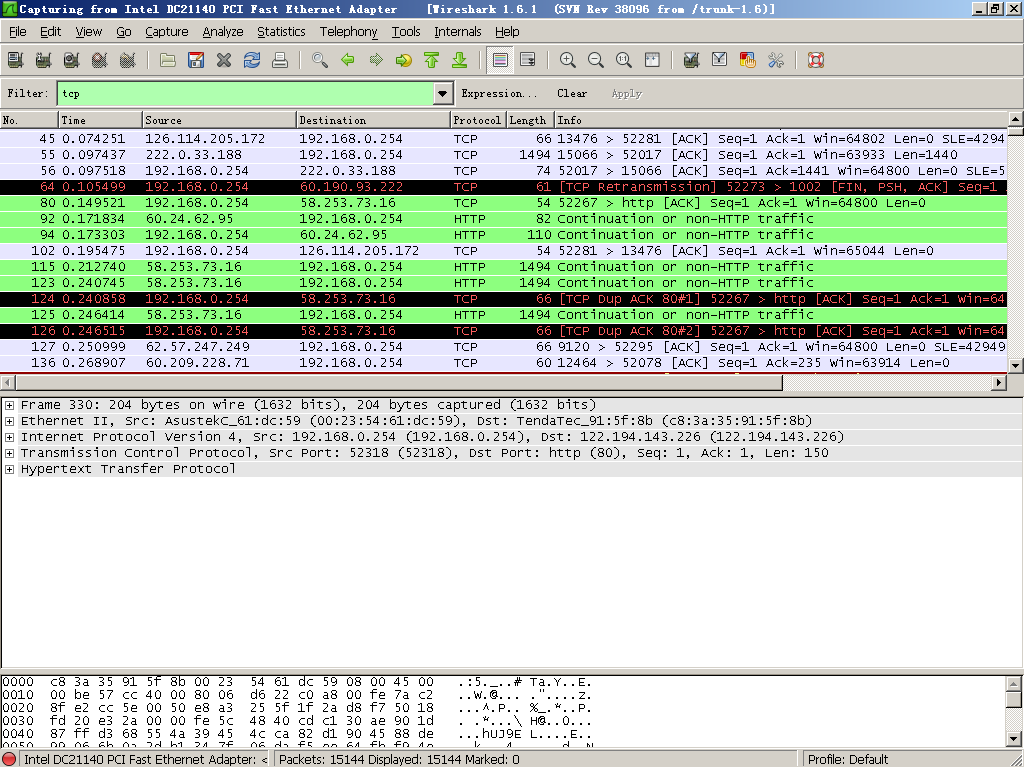Select packet 64 TCP Retransmission row

pos(504,187)
